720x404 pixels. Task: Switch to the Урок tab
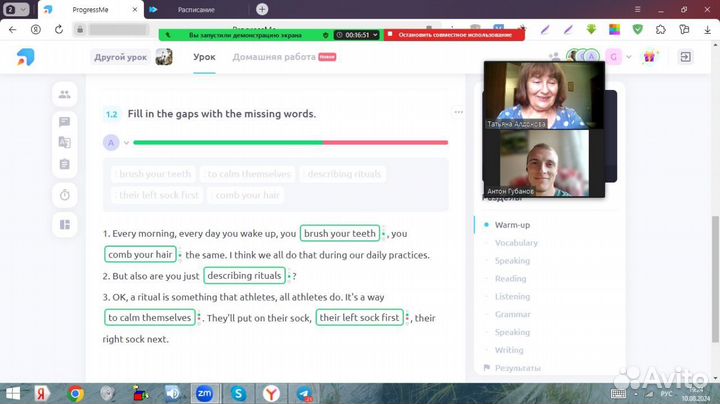pyautogui.click(x=204, y=57)
